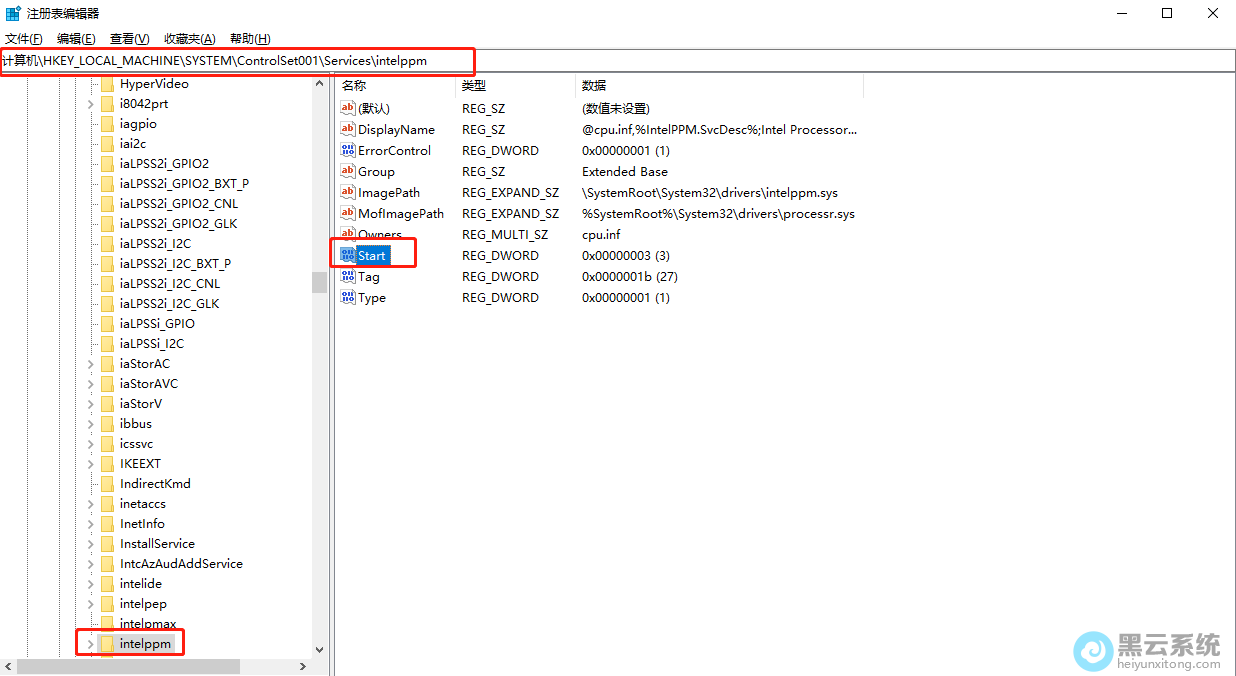The image size is (1236, 676).
Task: Click the DWORD icon beside ErrorControl
Action: [x=348, y=150]
